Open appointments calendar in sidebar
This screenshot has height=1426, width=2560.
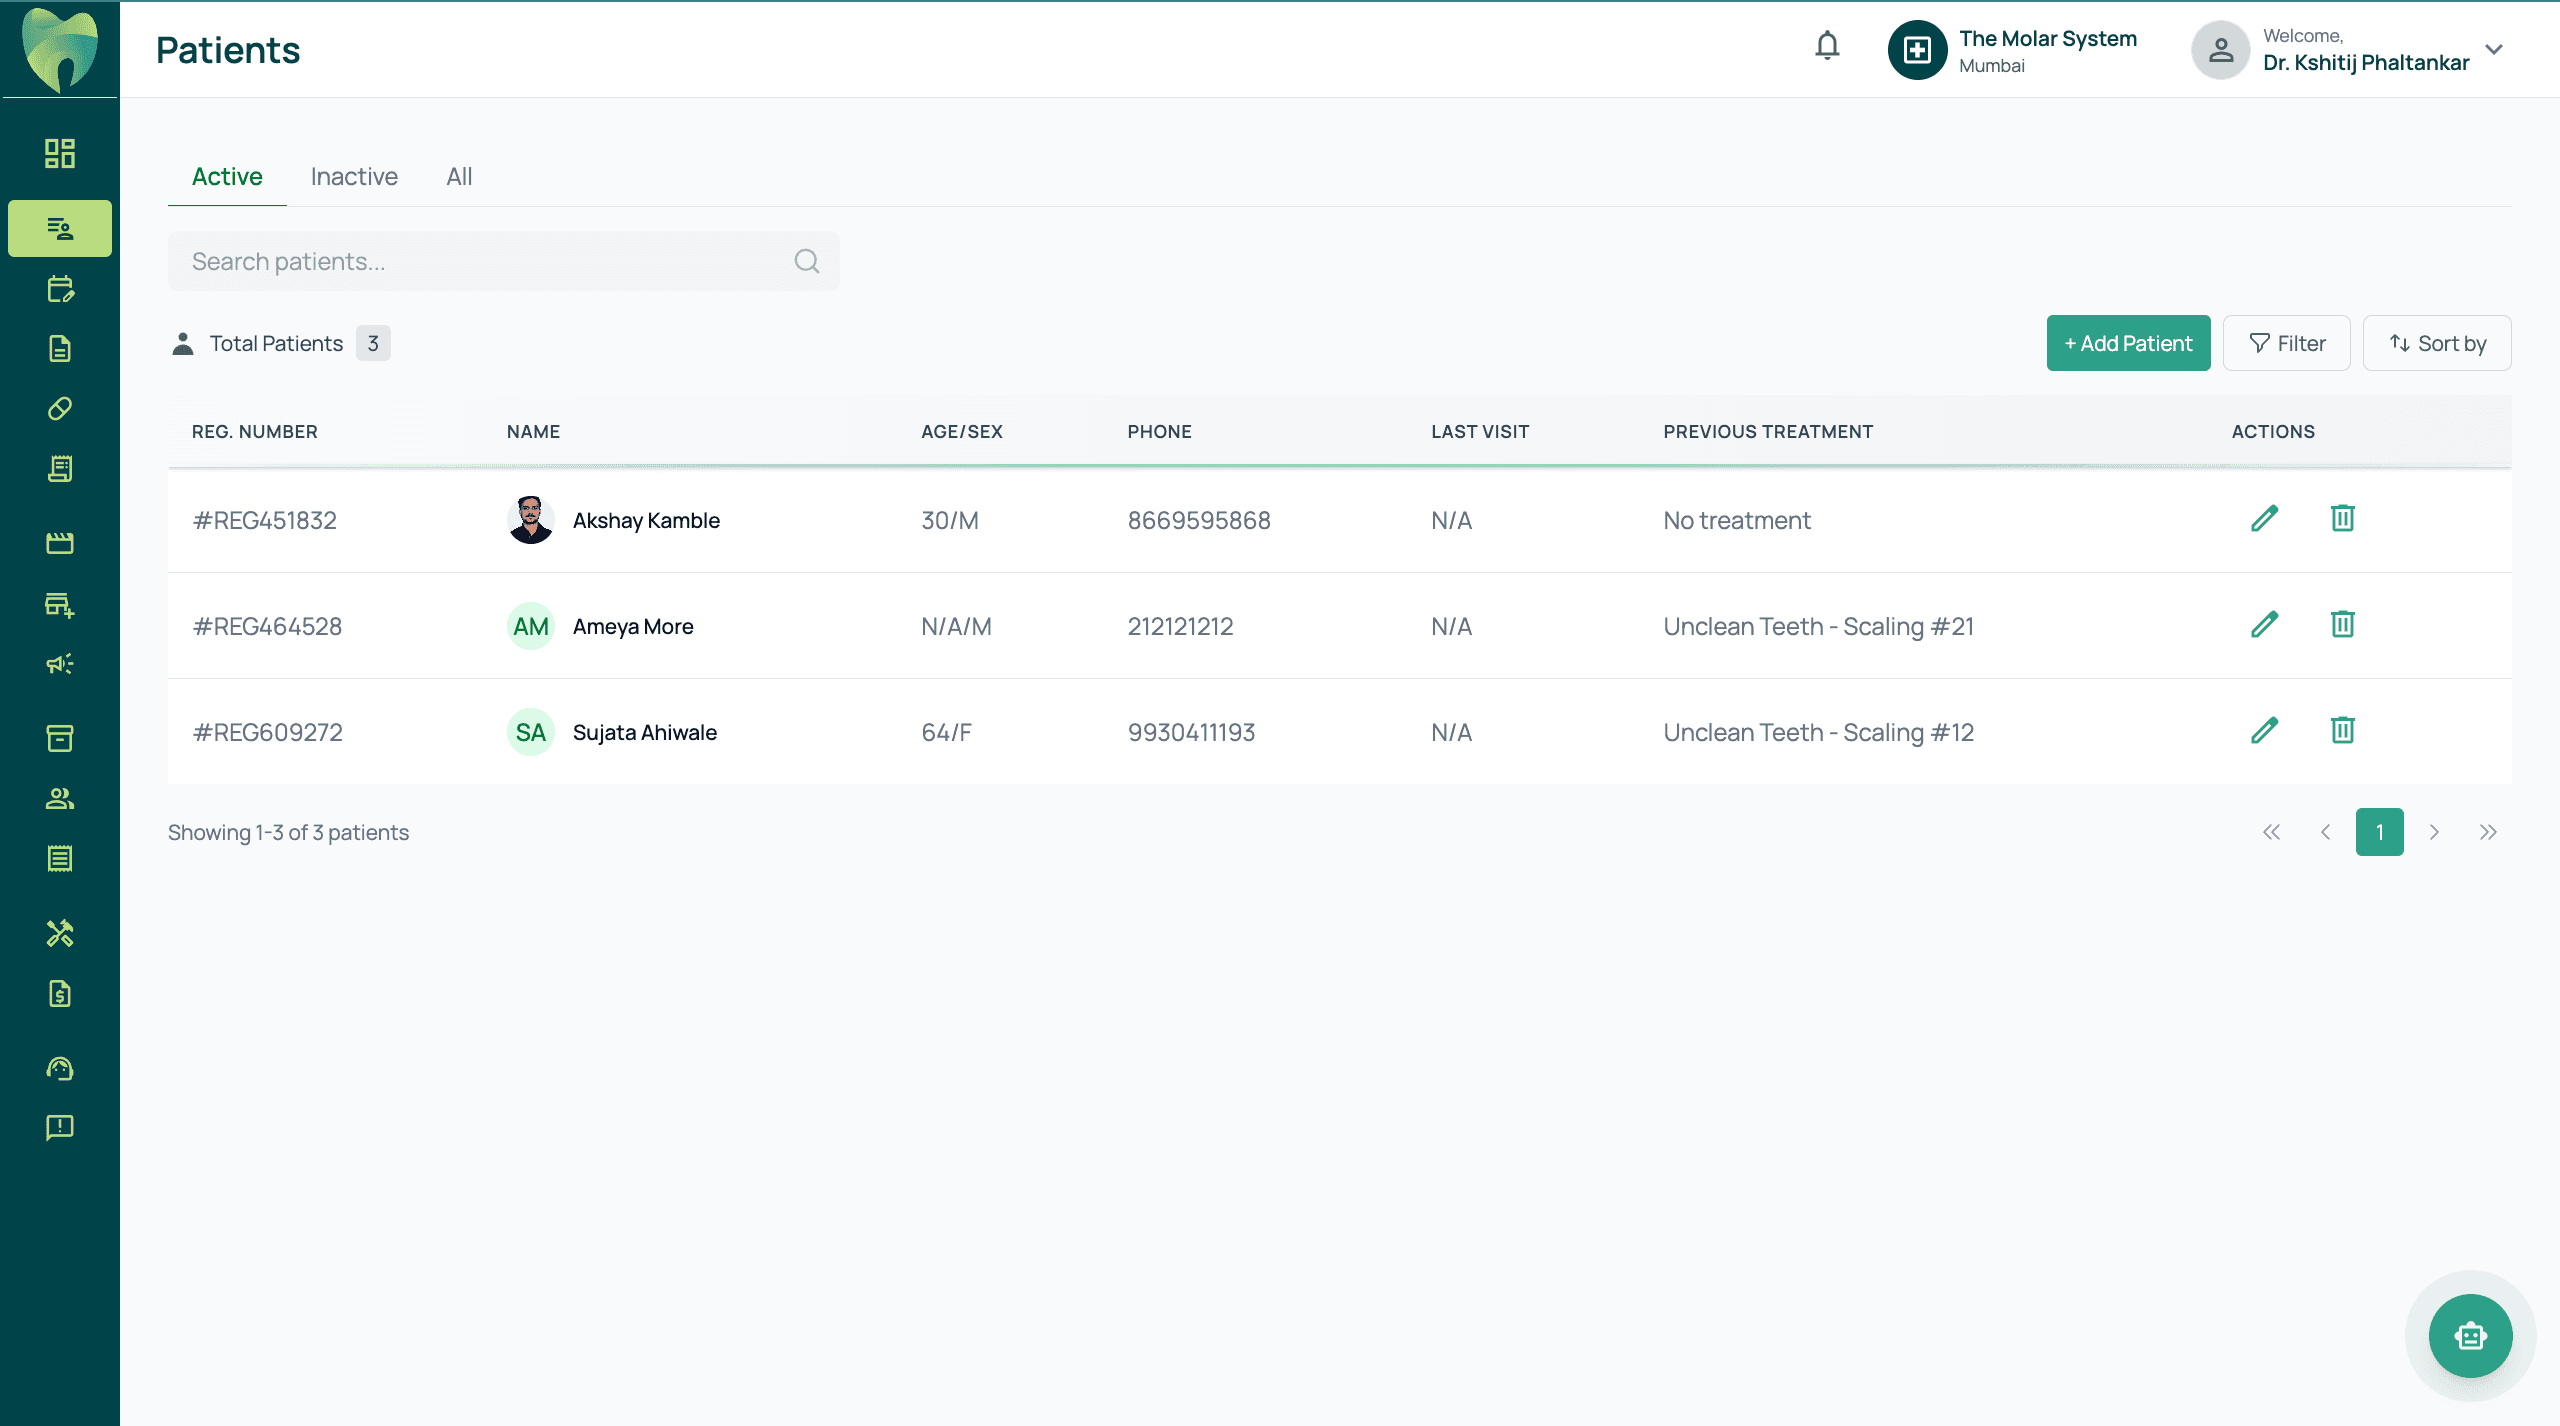coord(60,289)
